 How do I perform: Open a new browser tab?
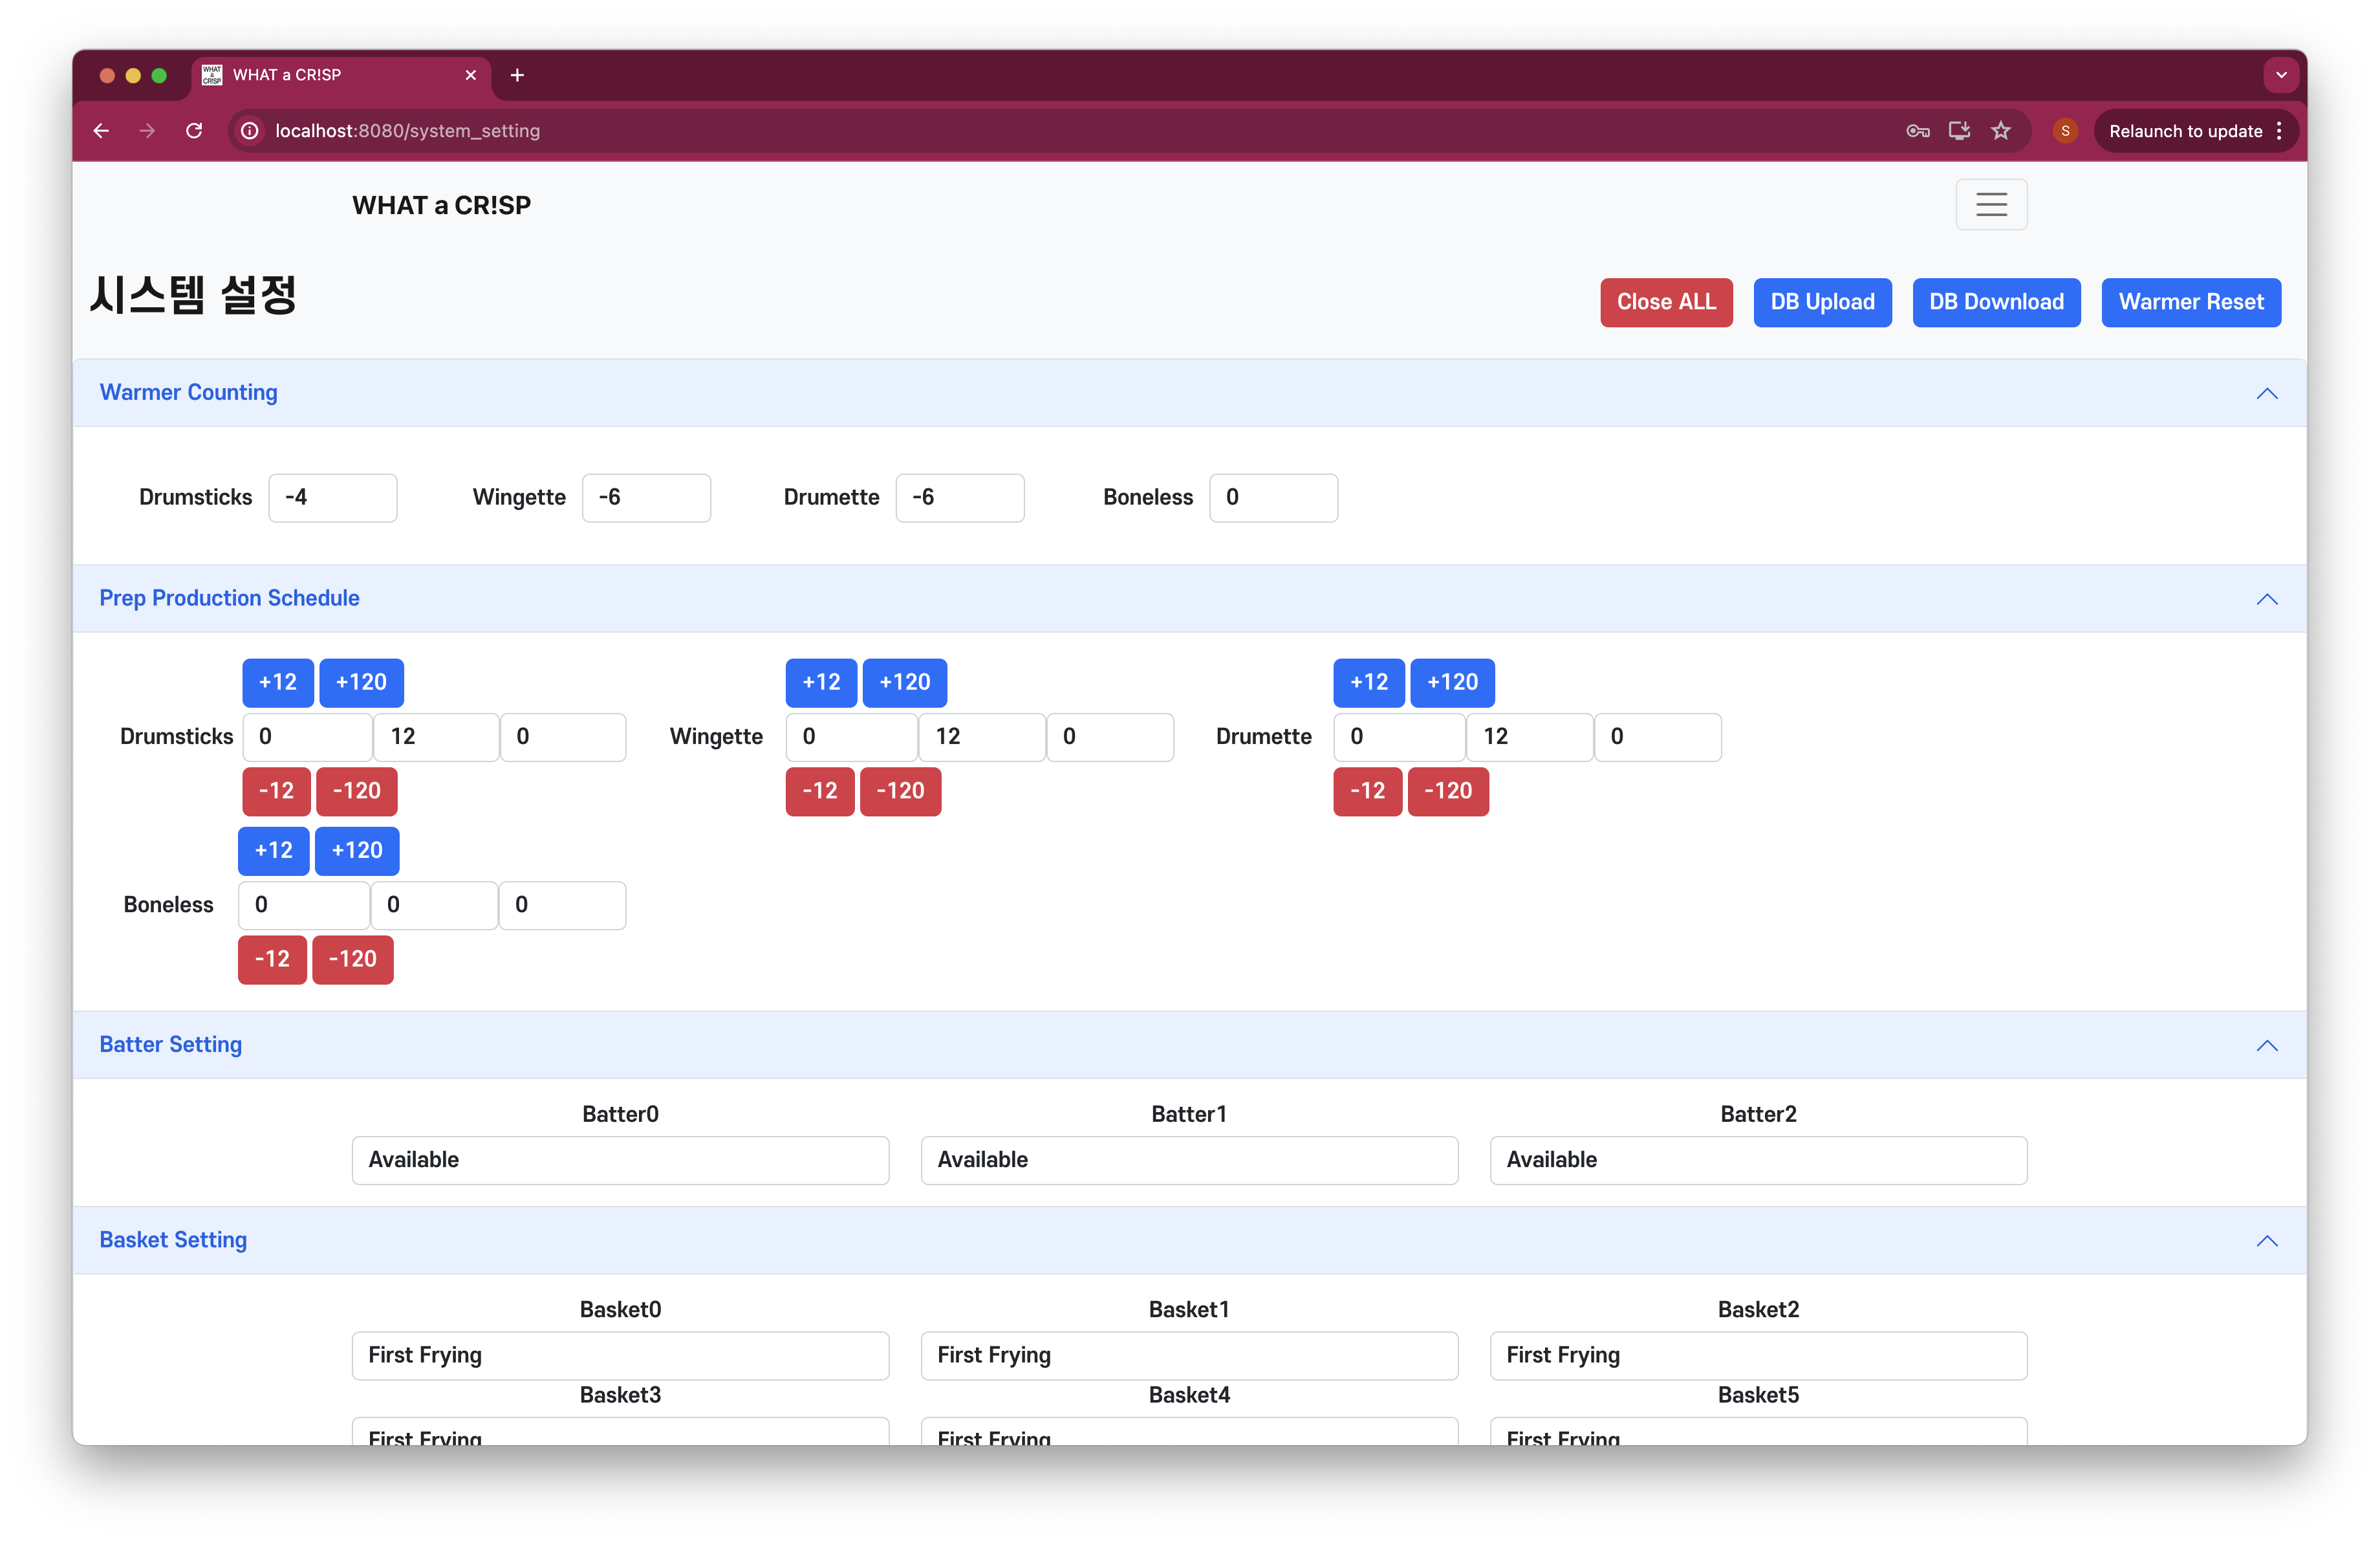(x=517, y=75)
